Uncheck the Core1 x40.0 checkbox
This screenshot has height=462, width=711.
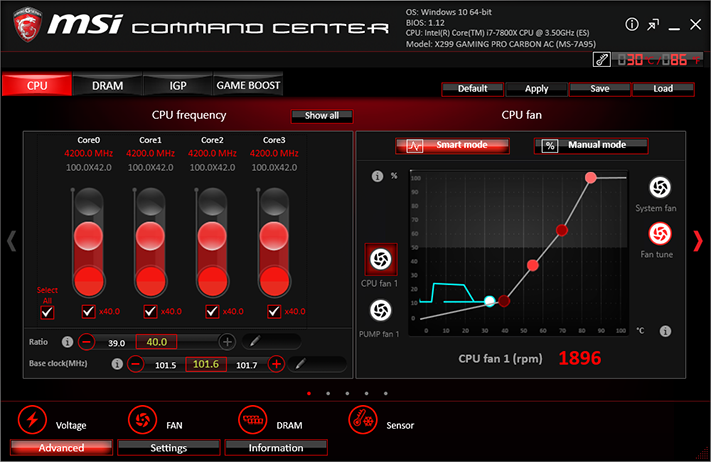point(150,311)
